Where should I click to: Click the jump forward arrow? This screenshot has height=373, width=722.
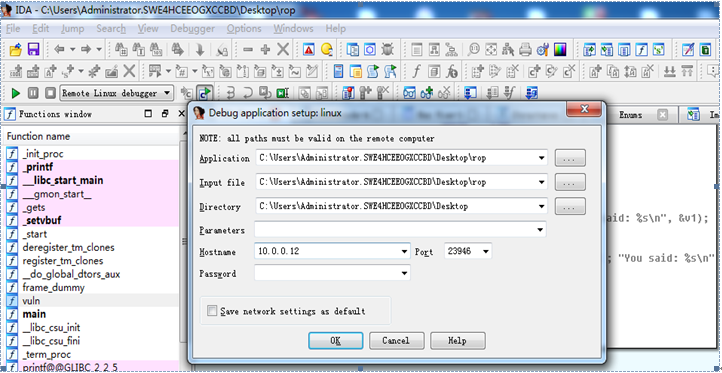pos(86,49)
